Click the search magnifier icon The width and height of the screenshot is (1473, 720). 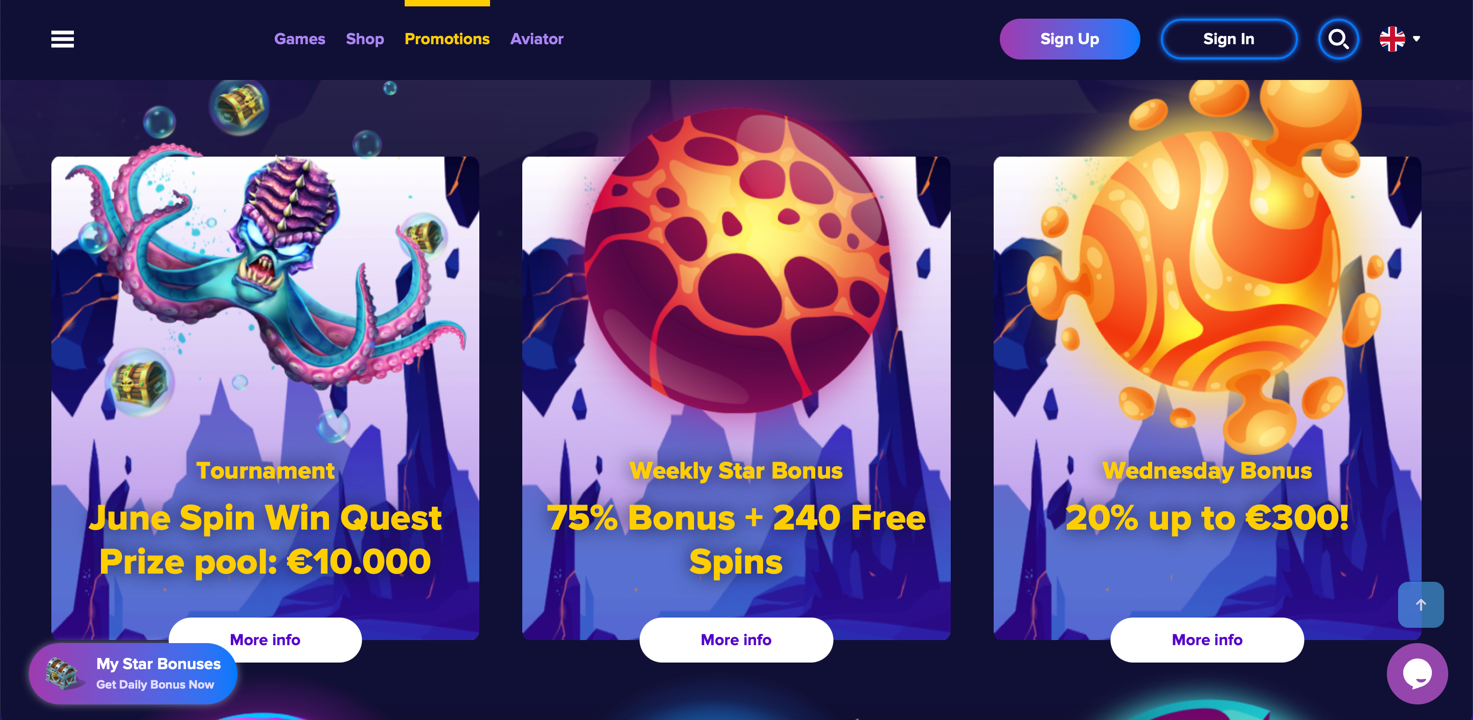pyautogui.click(x=1338, y=39)
